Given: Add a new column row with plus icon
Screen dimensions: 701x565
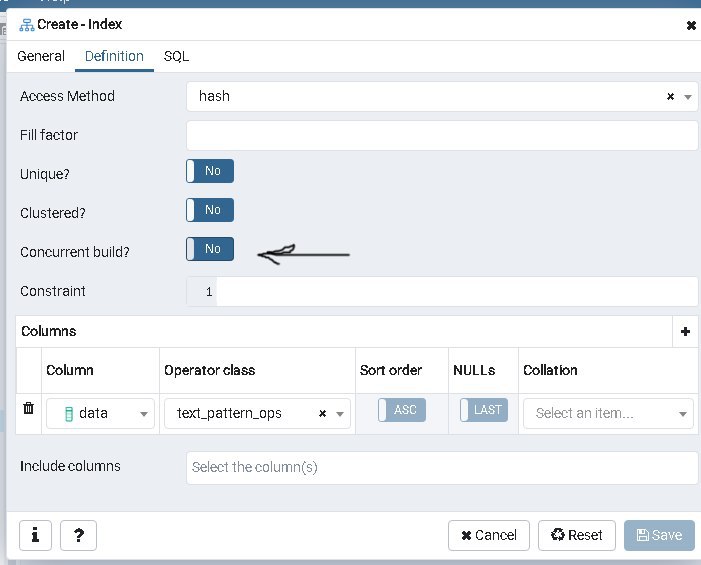Looking at the screenshot, I should pos(685,331).
